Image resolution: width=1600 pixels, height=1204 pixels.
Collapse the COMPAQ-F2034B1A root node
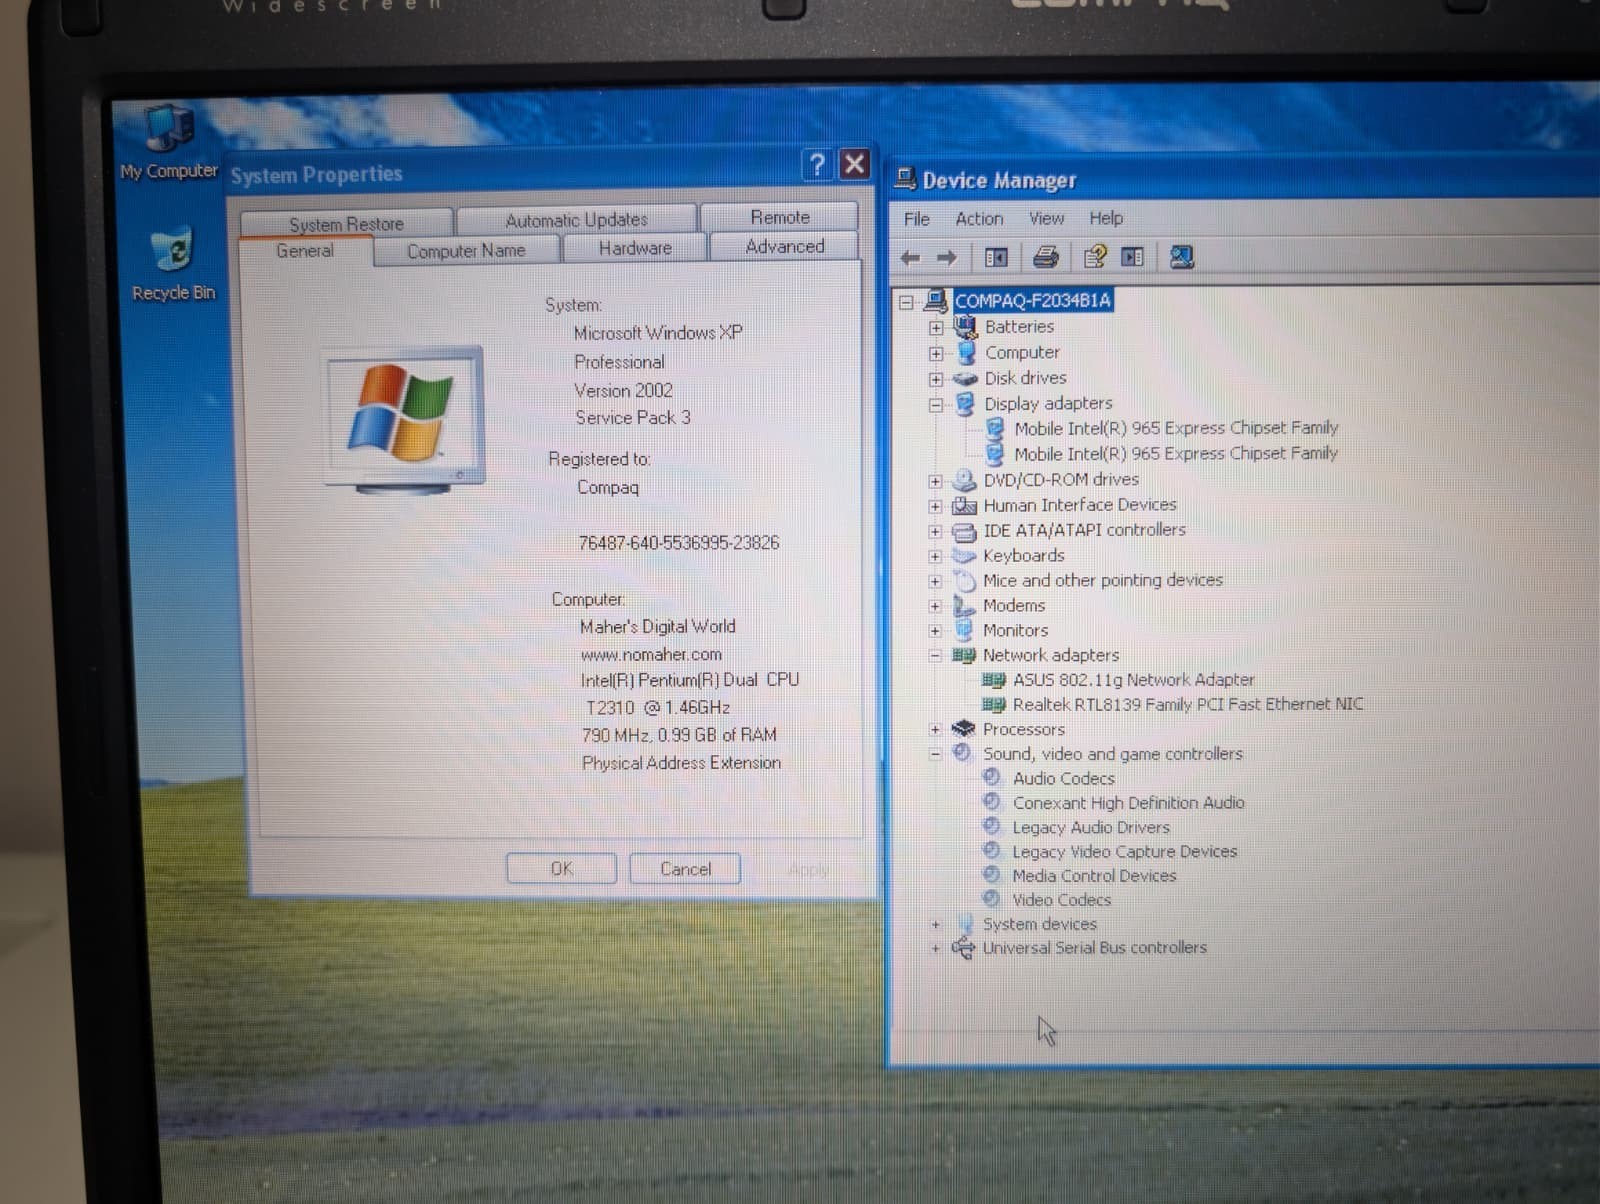coord(906,301)
